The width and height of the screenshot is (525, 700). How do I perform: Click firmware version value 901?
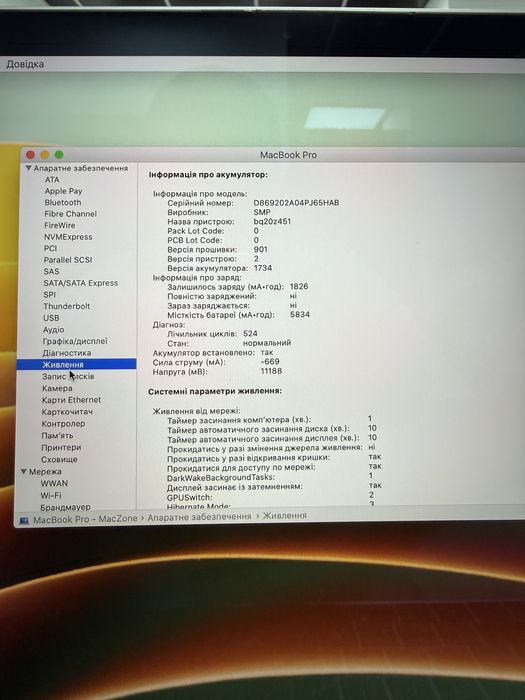[261, 250]
